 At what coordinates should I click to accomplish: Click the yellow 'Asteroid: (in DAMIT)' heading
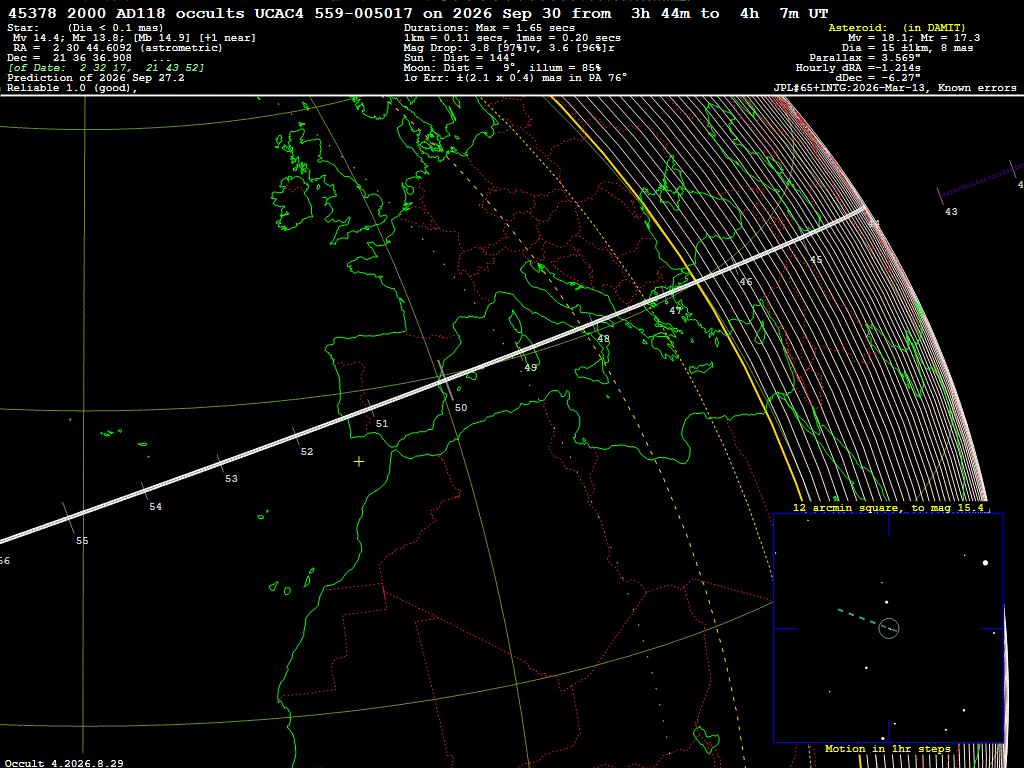click(897, 27)
